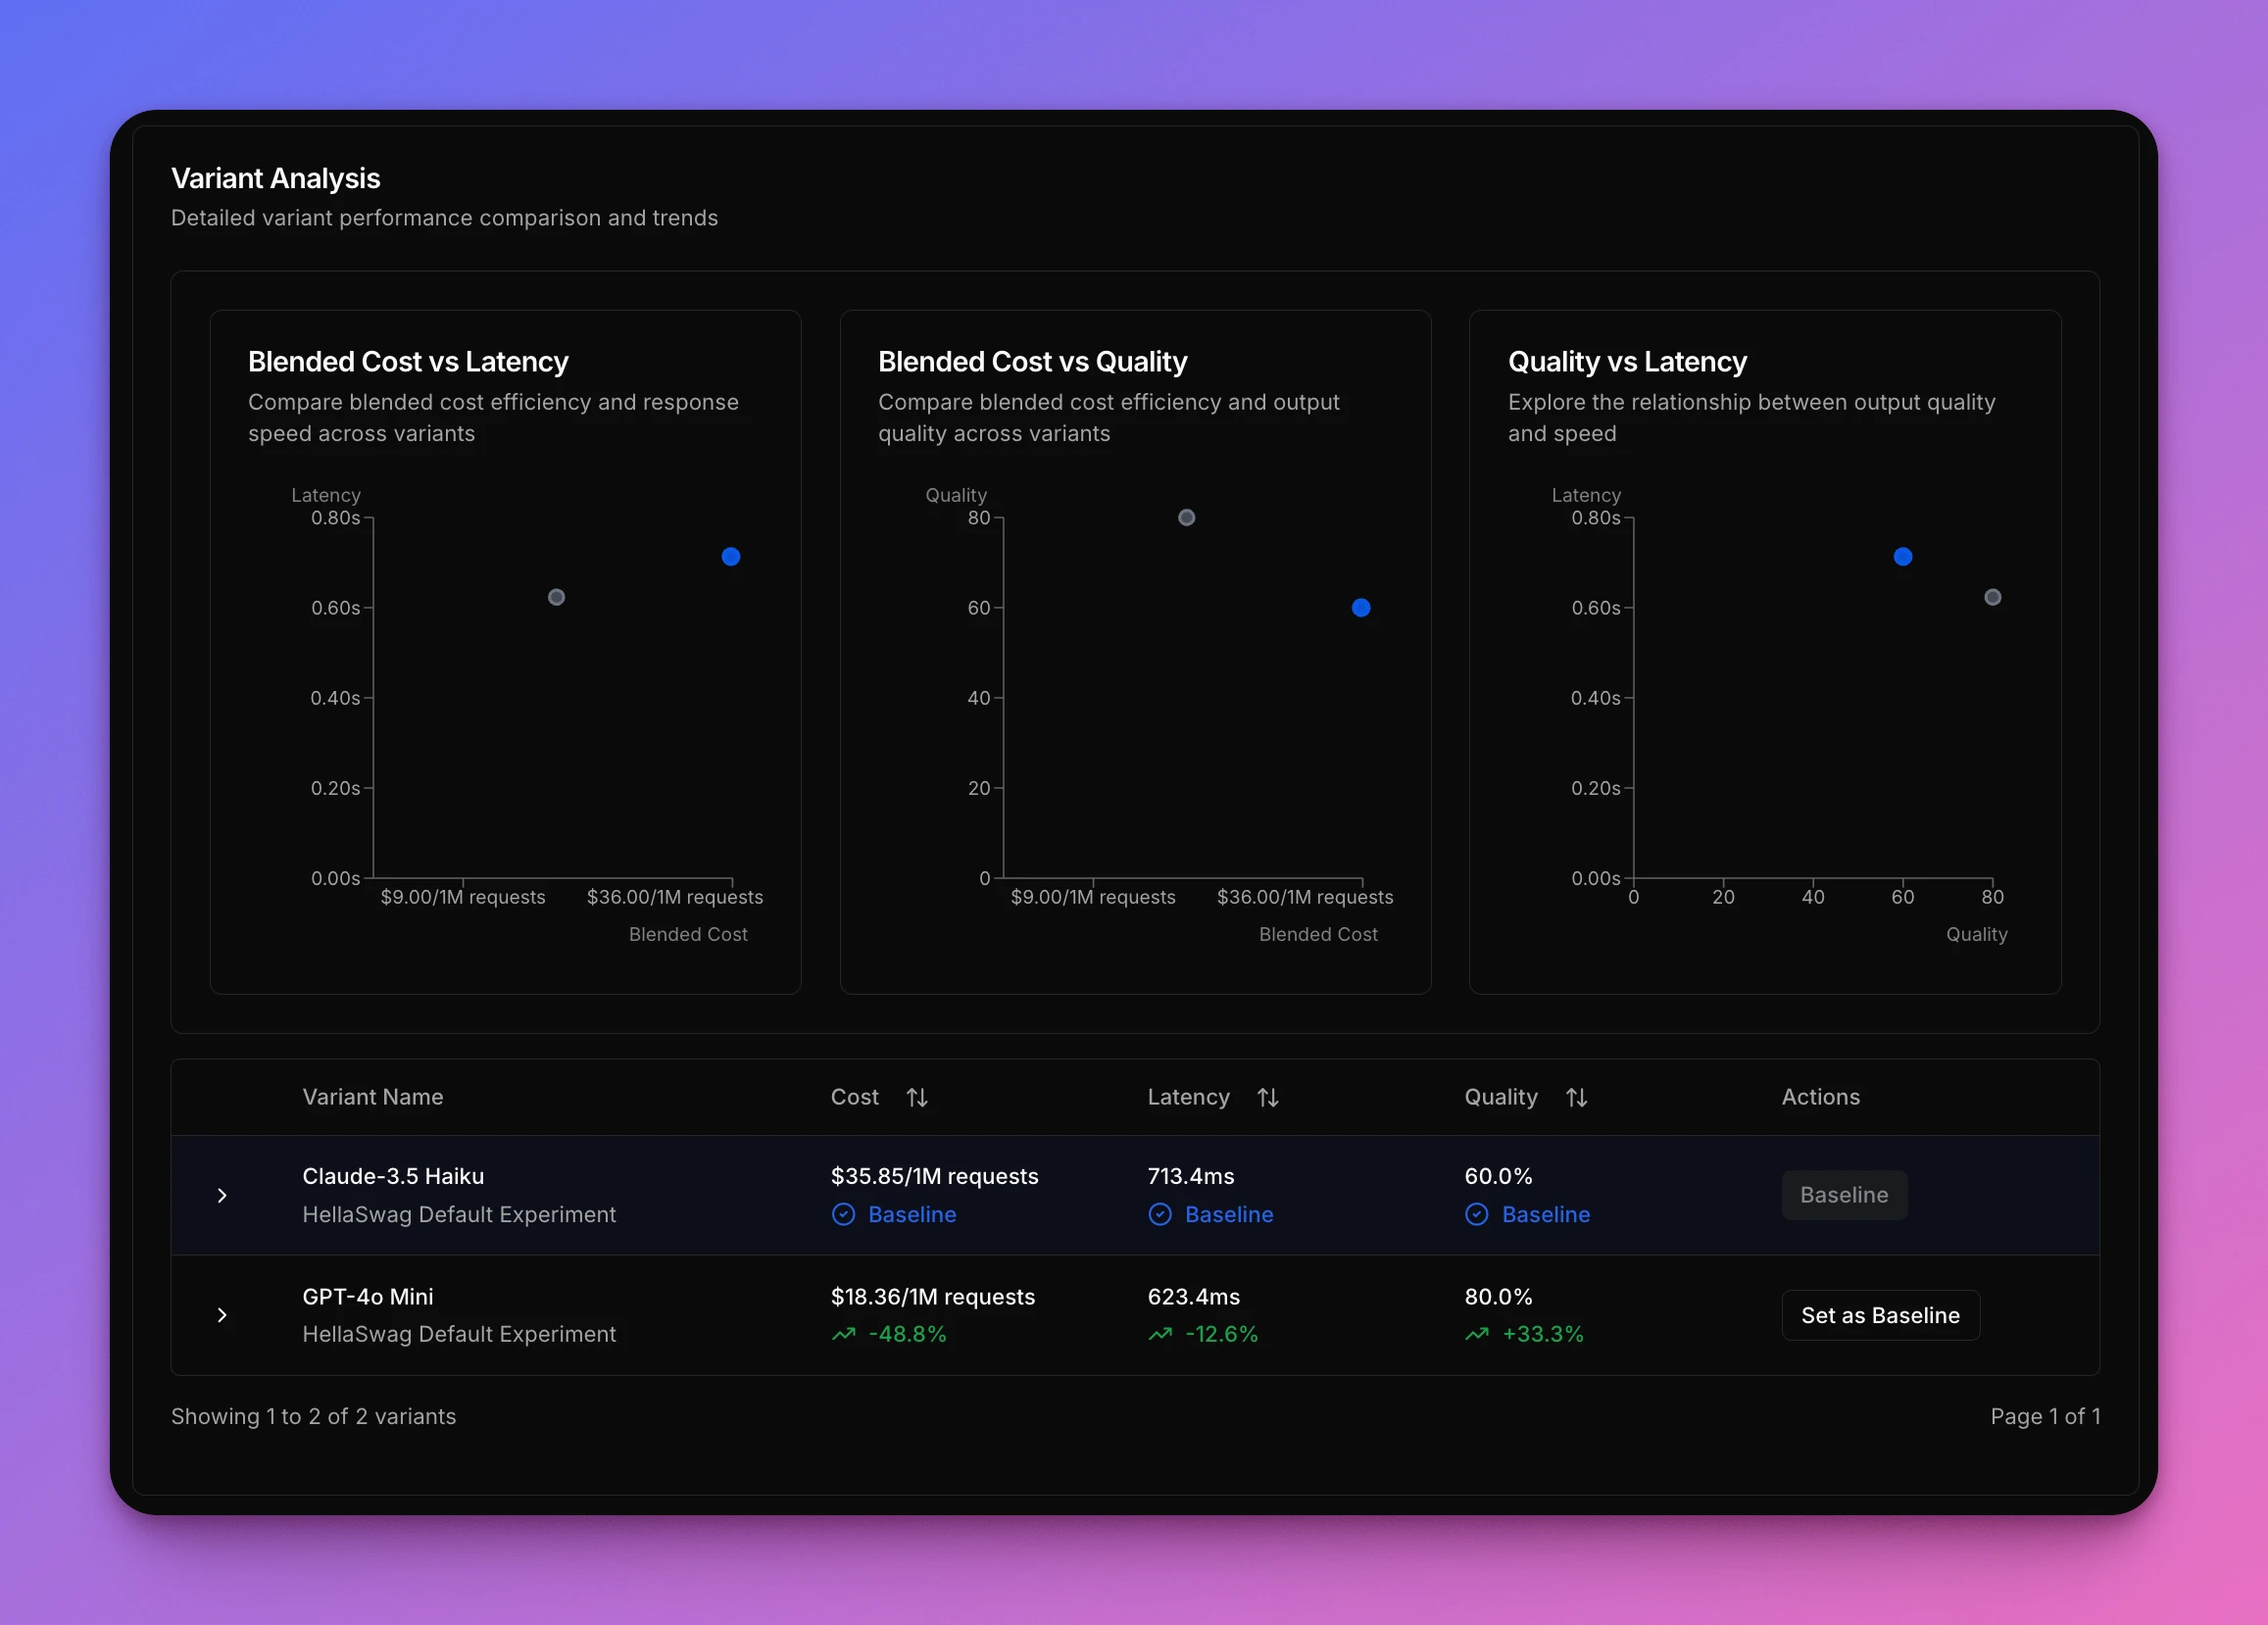This screenshot has width=2268, height=1625.
Task: Expand the Claude-3.5 Haiku variant row
Action: (x=222, y=1195)
